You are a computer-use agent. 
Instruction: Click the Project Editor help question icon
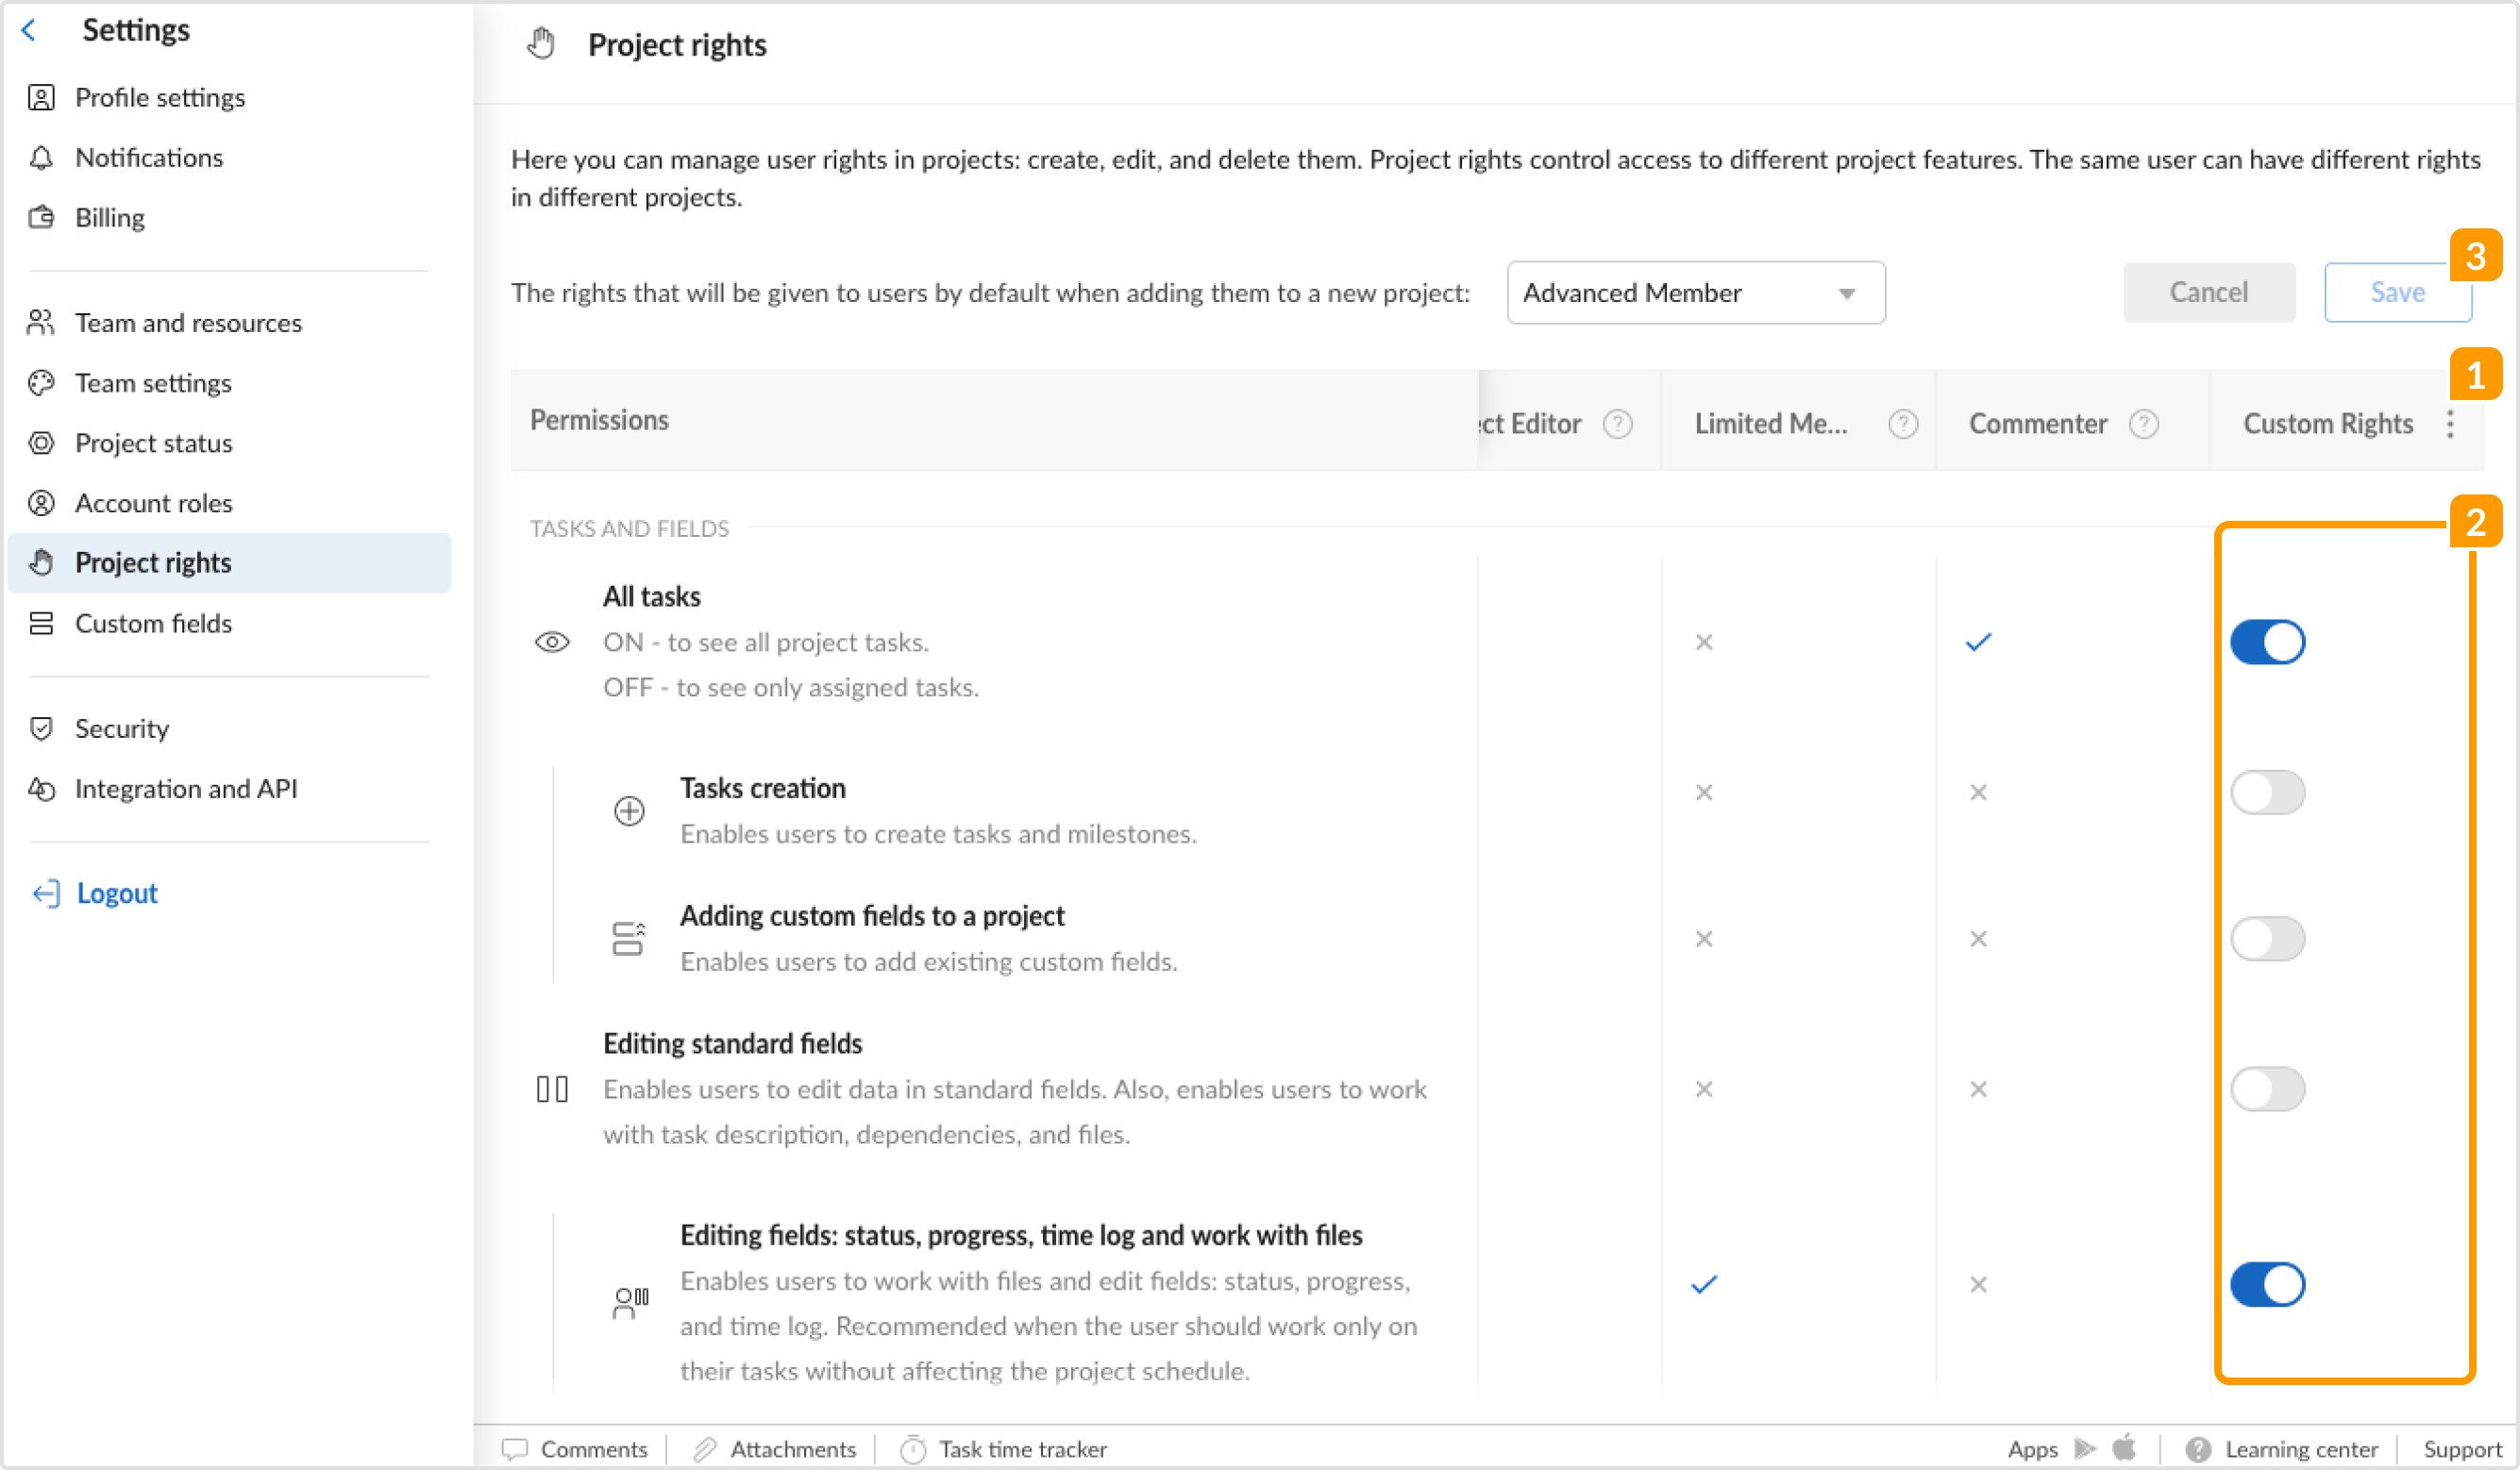point(1618,424)
